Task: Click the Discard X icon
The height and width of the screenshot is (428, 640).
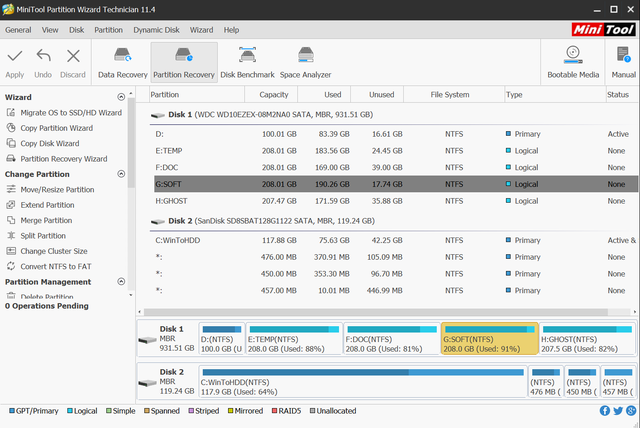Action: click(73, 56)
